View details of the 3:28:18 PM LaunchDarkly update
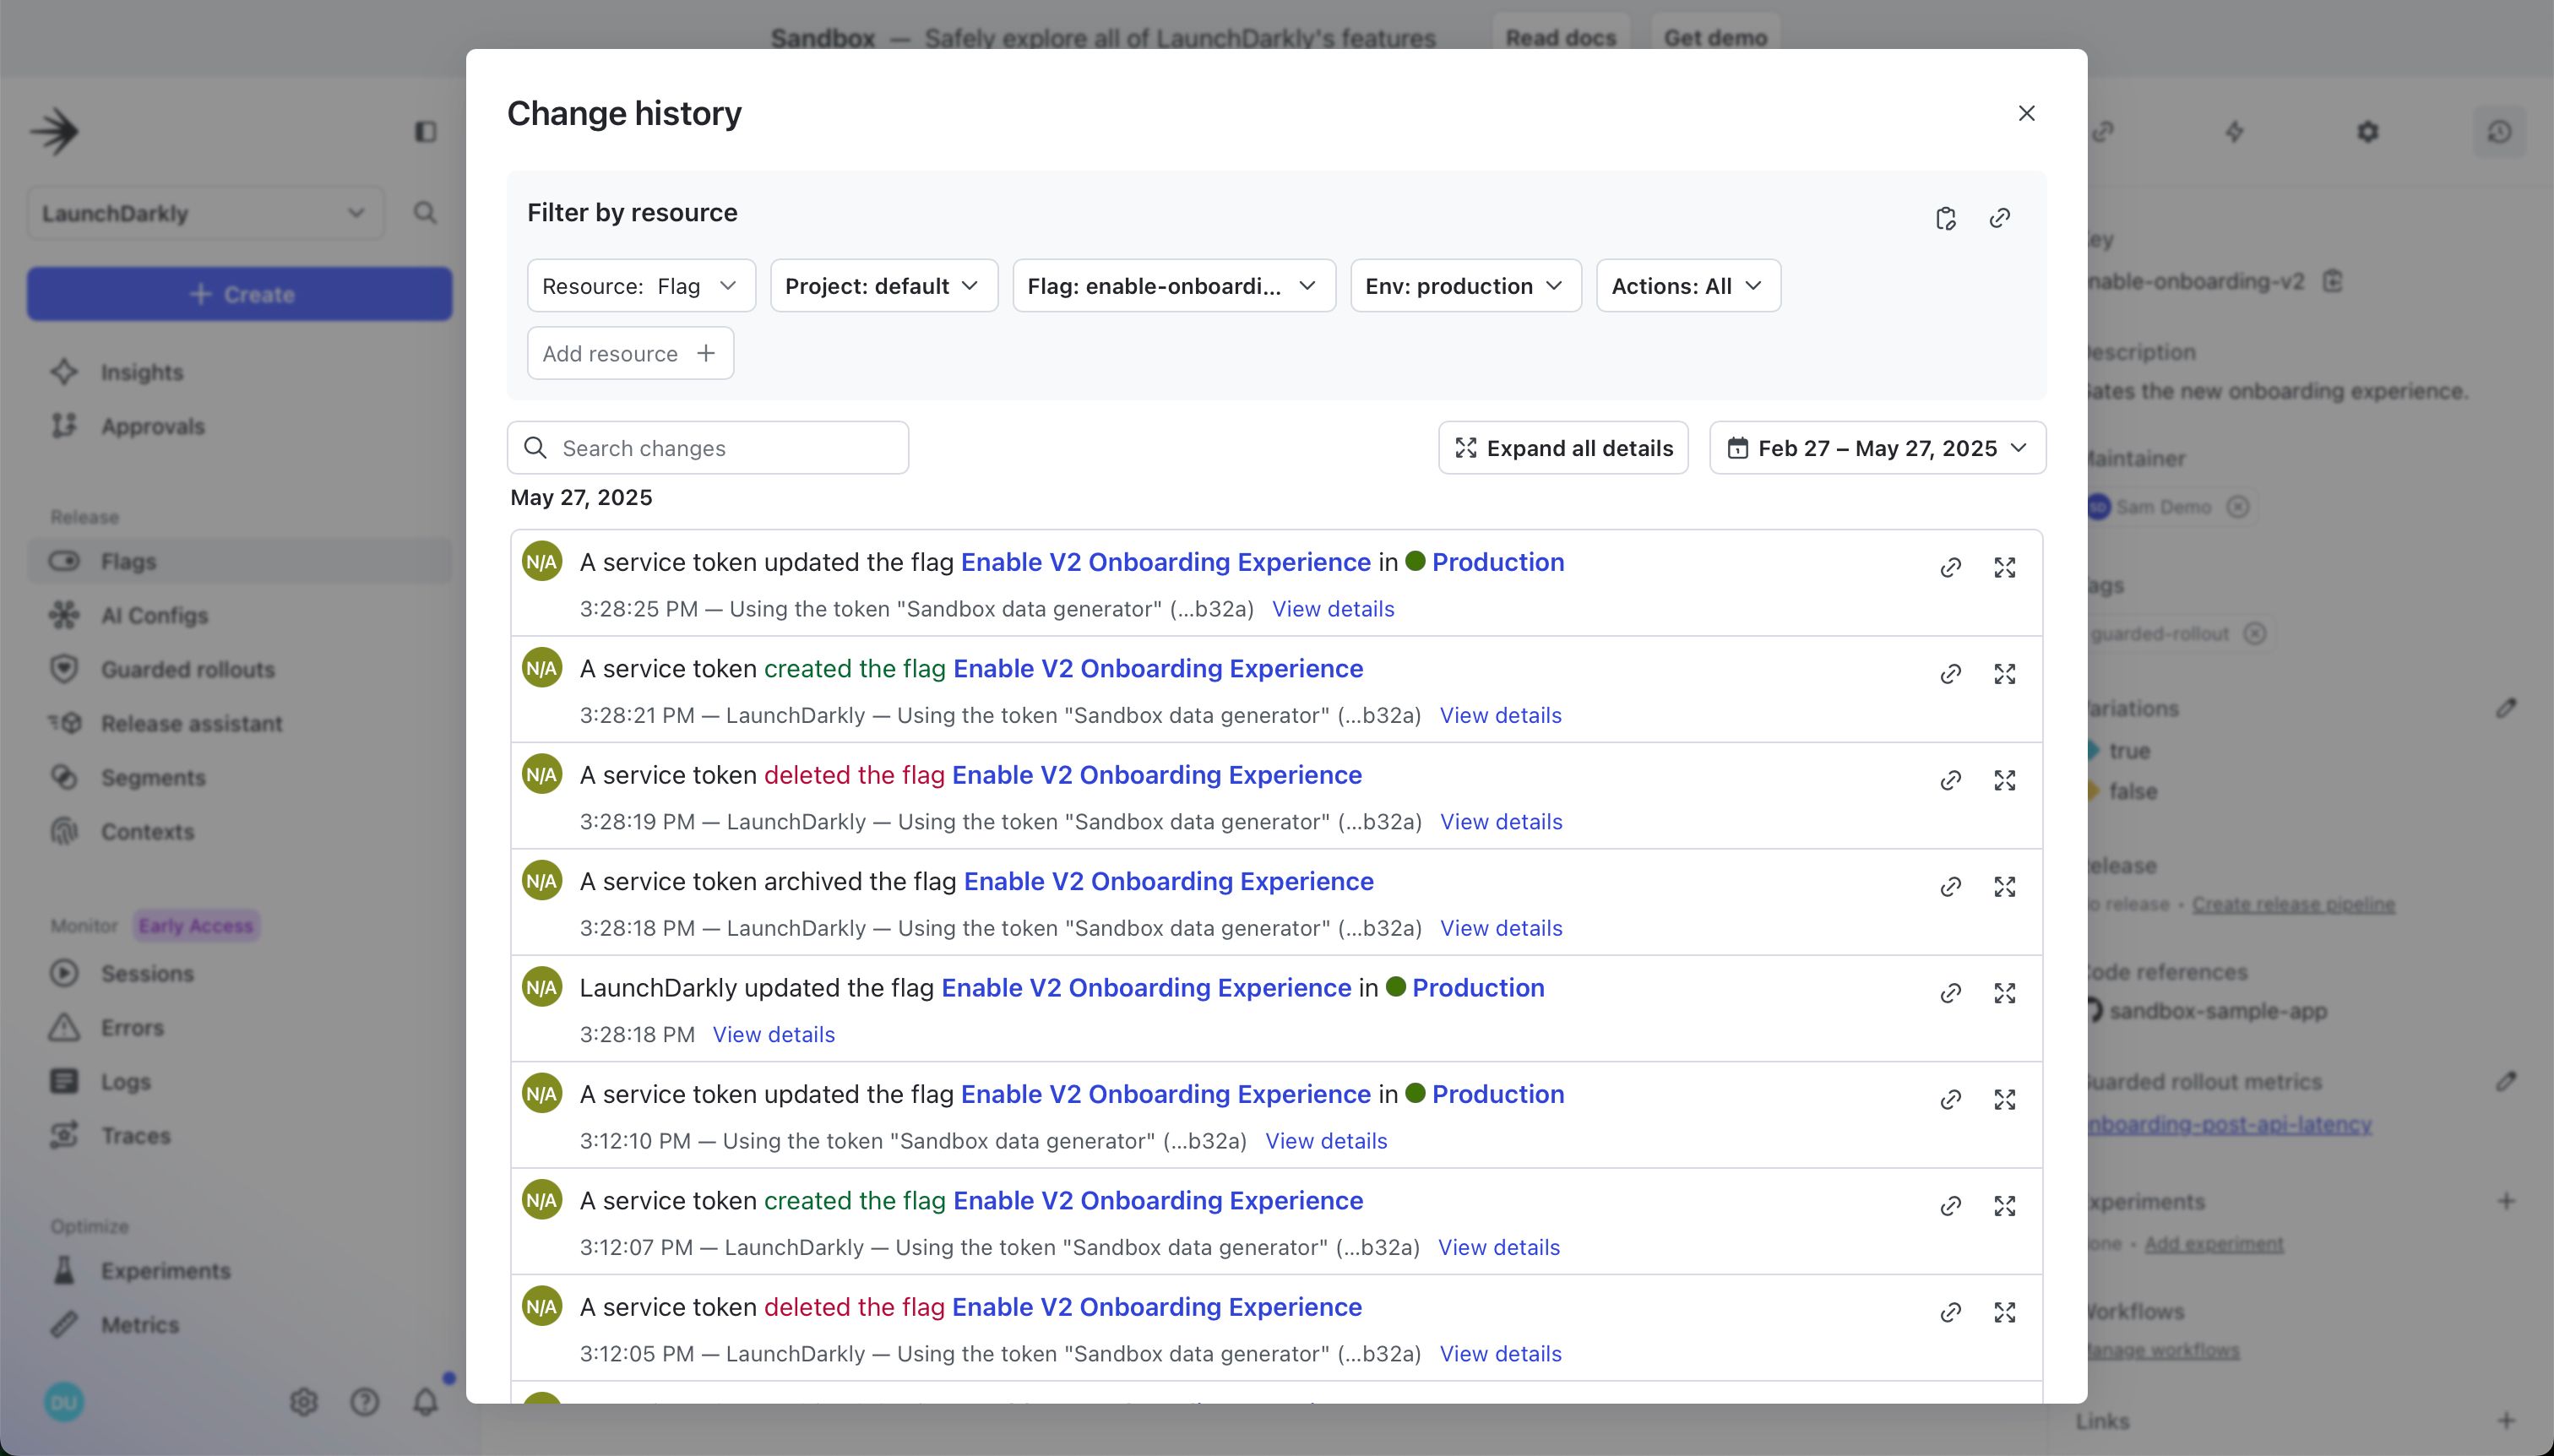 tap(774, 1034)
